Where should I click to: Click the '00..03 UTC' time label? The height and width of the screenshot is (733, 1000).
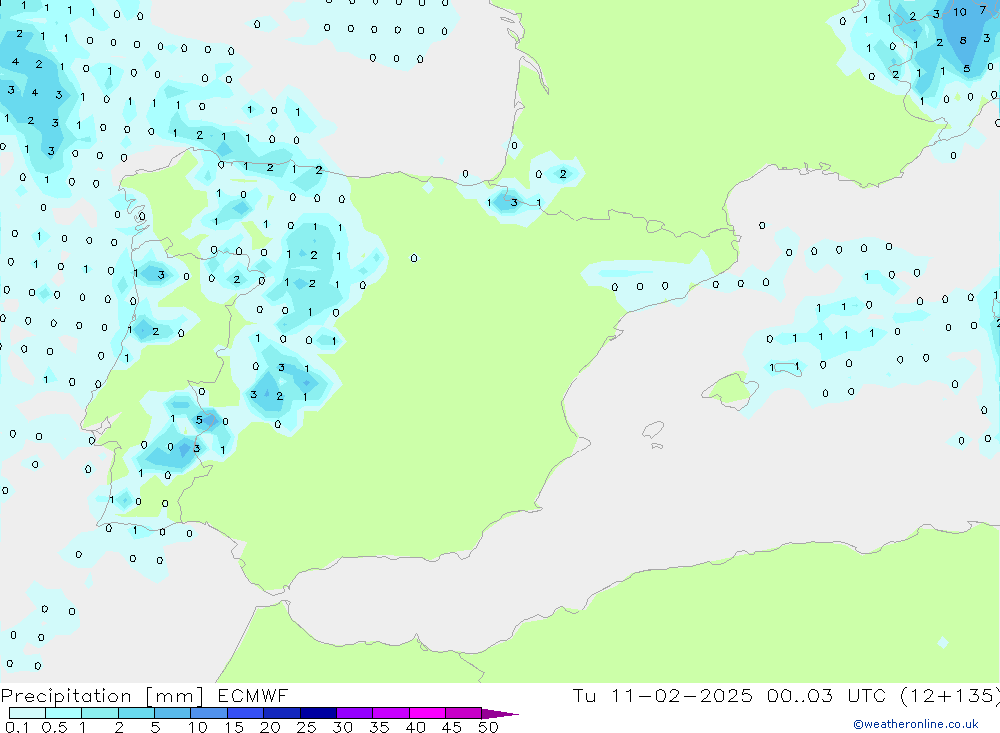[826, 695]
